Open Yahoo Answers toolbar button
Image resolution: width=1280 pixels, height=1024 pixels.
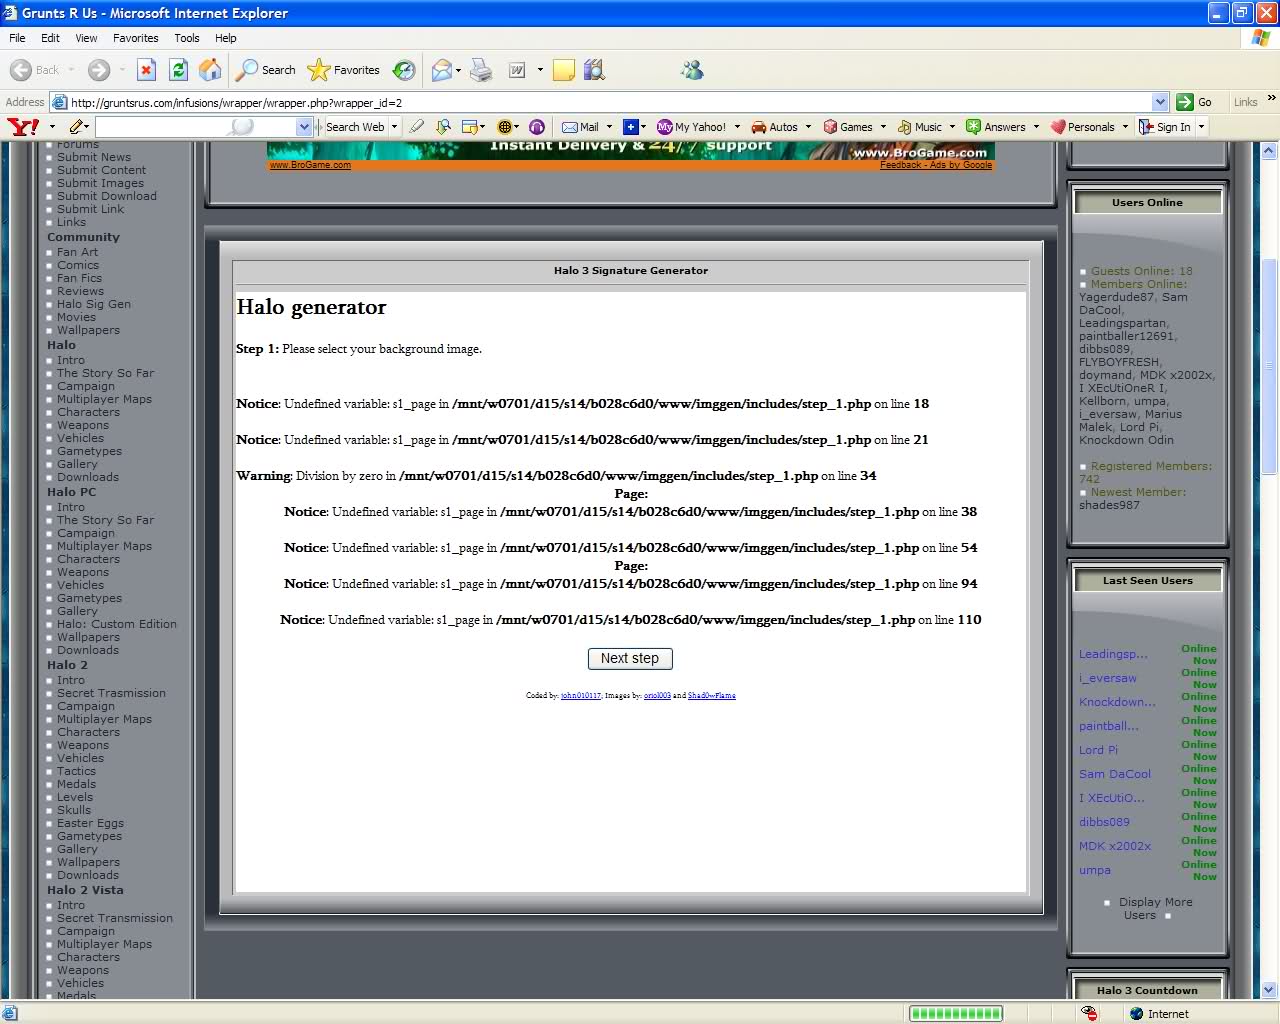(x=996, y=127)
